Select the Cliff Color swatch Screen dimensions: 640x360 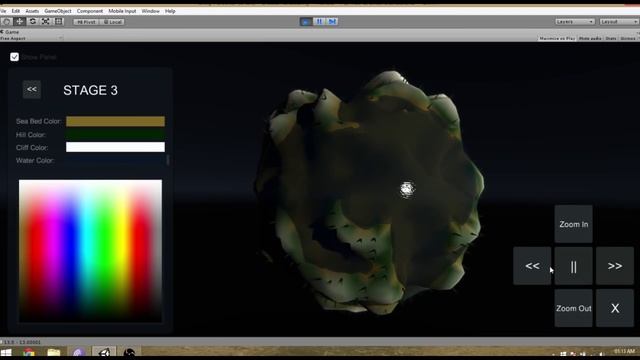116,147
